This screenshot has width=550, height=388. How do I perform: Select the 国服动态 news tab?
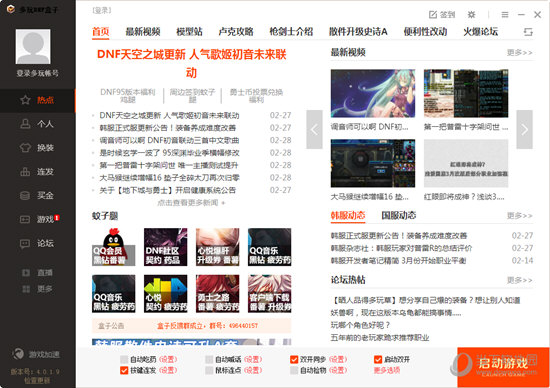click(x=399, y=215)
